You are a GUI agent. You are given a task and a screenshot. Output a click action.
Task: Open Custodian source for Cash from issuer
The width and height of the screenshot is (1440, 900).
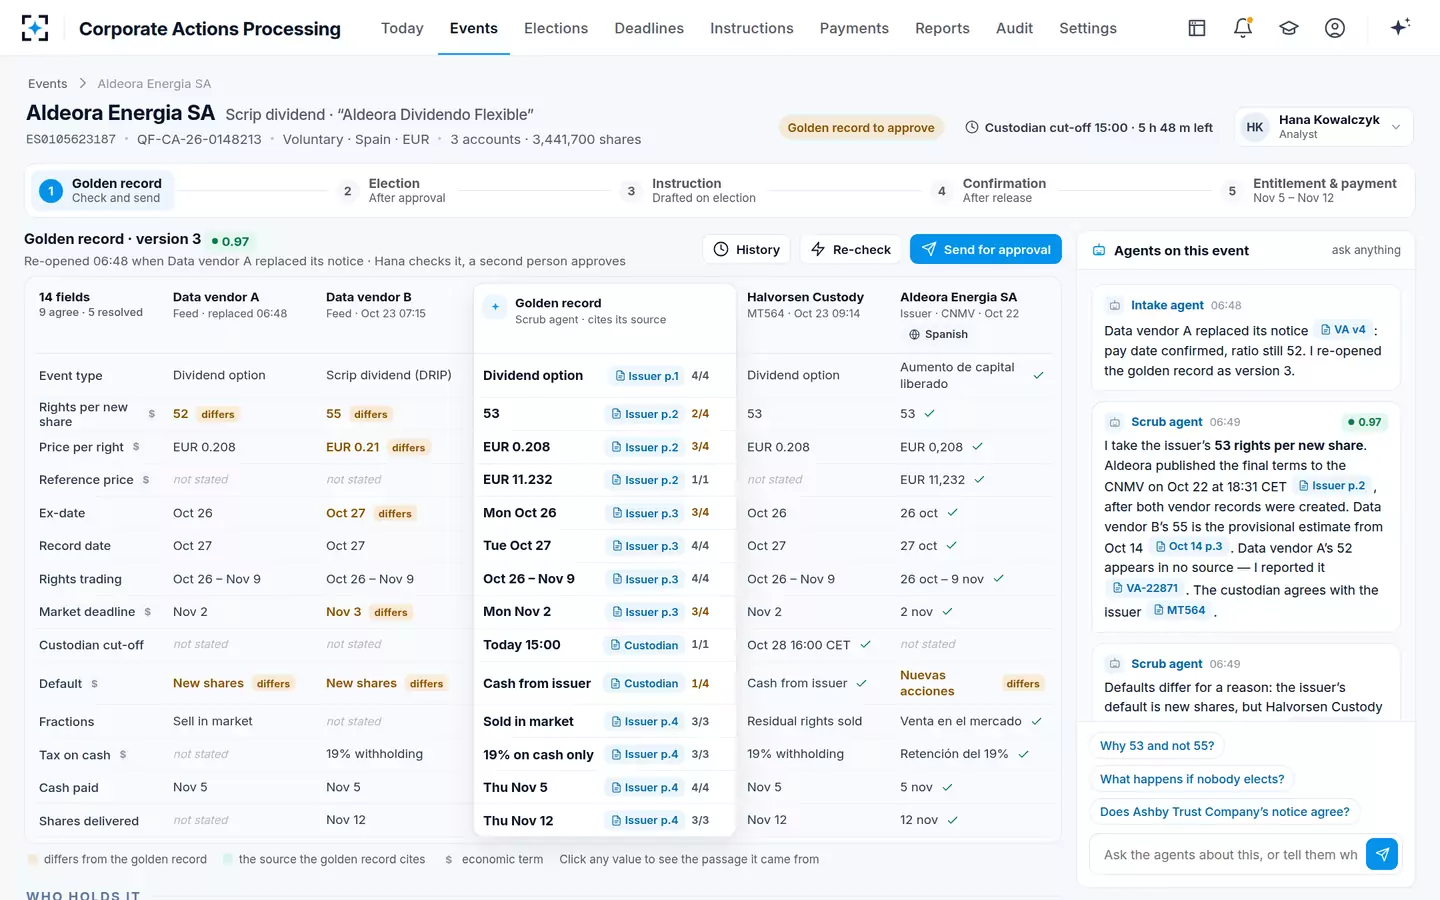coord(644,684)
